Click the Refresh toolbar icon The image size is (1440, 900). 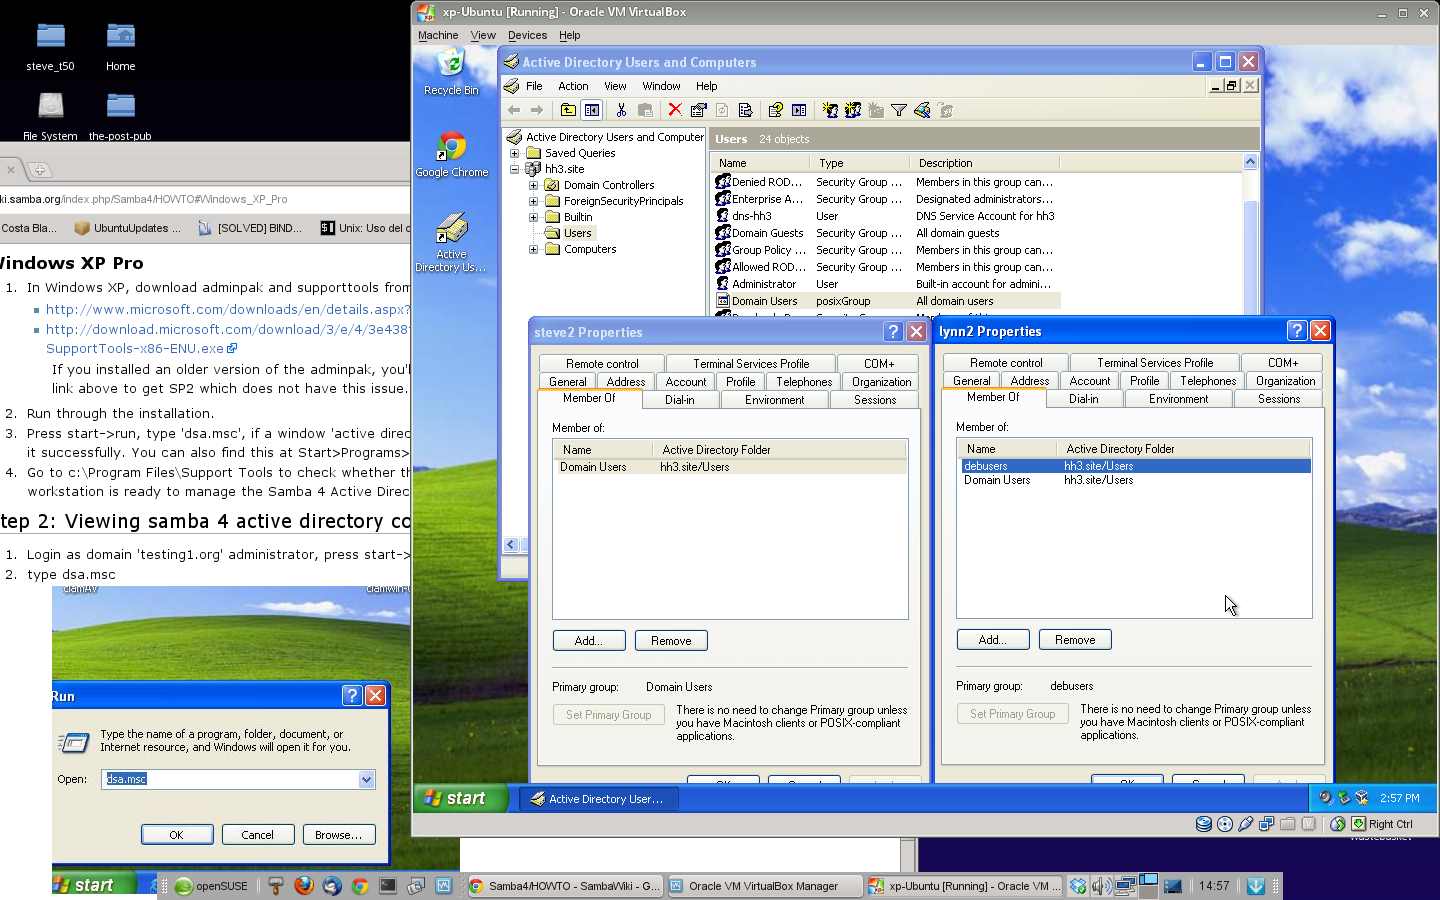click(x=720, y=110)
